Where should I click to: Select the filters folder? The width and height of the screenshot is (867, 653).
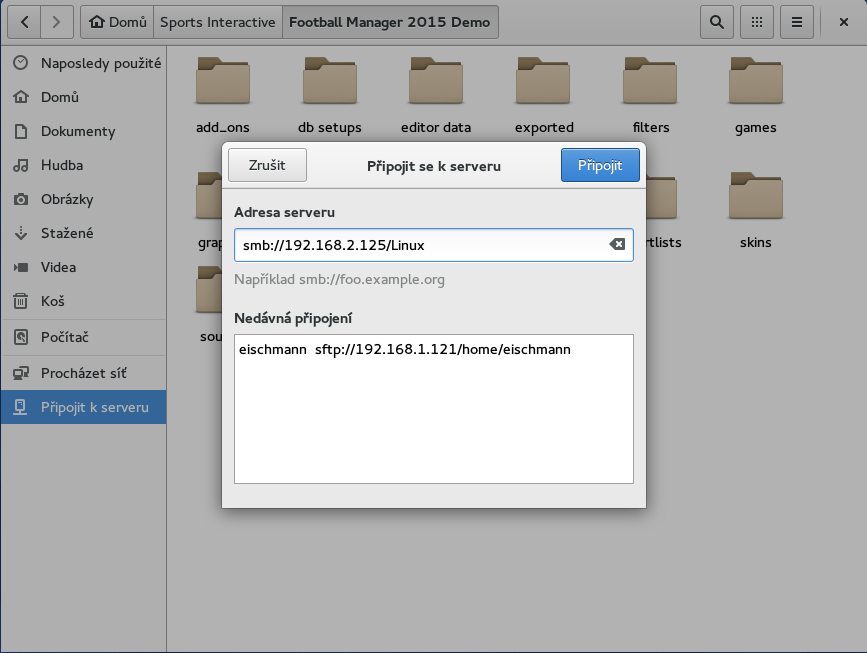(x=650, y=96)
